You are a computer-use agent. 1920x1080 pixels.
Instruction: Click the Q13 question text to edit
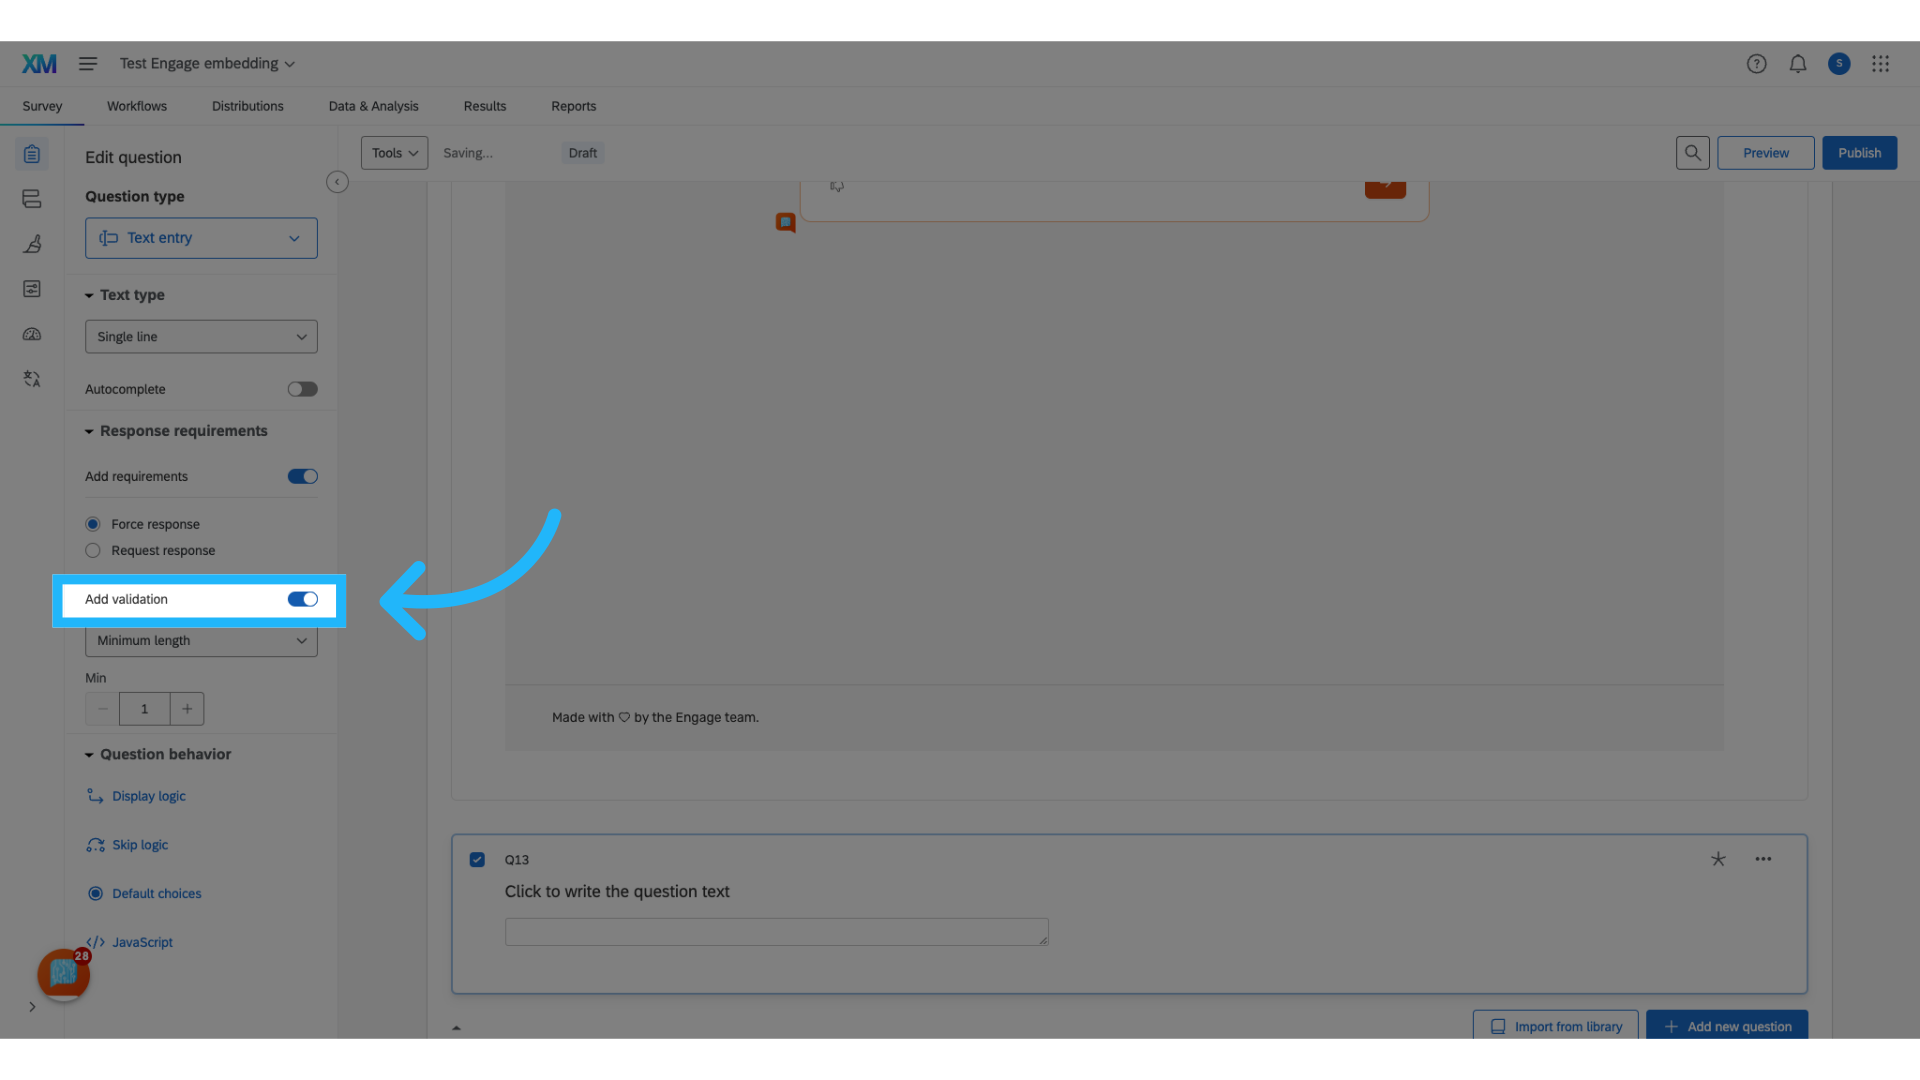(617, 891)
